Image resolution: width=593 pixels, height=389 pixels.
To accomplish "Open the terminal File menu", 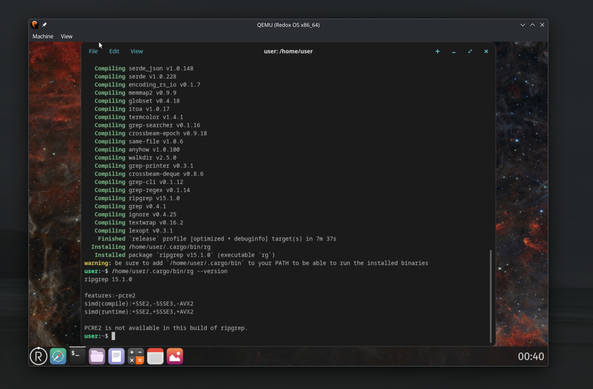I will 93,51.
